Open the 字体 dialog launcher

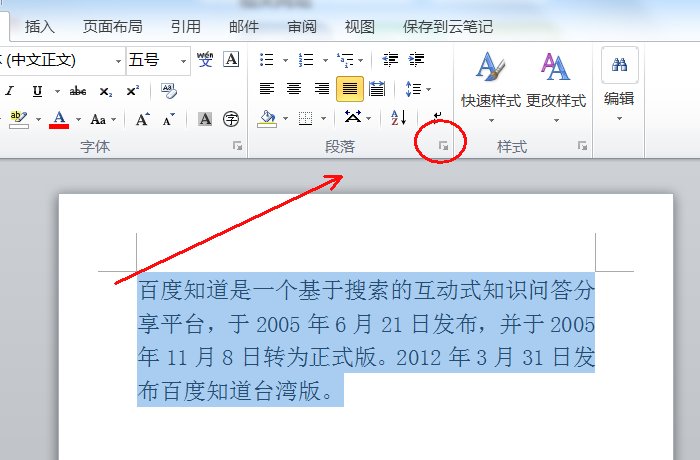click(238, 146)
